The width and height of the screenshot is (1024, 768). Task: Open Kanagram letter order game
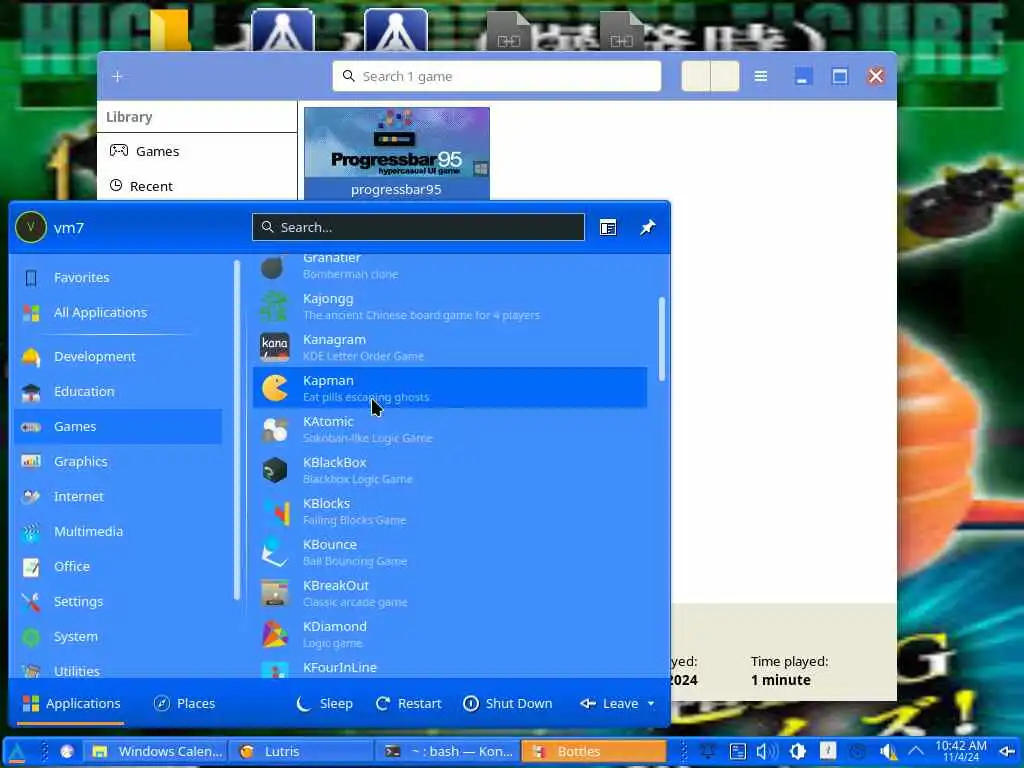[450, 347]
